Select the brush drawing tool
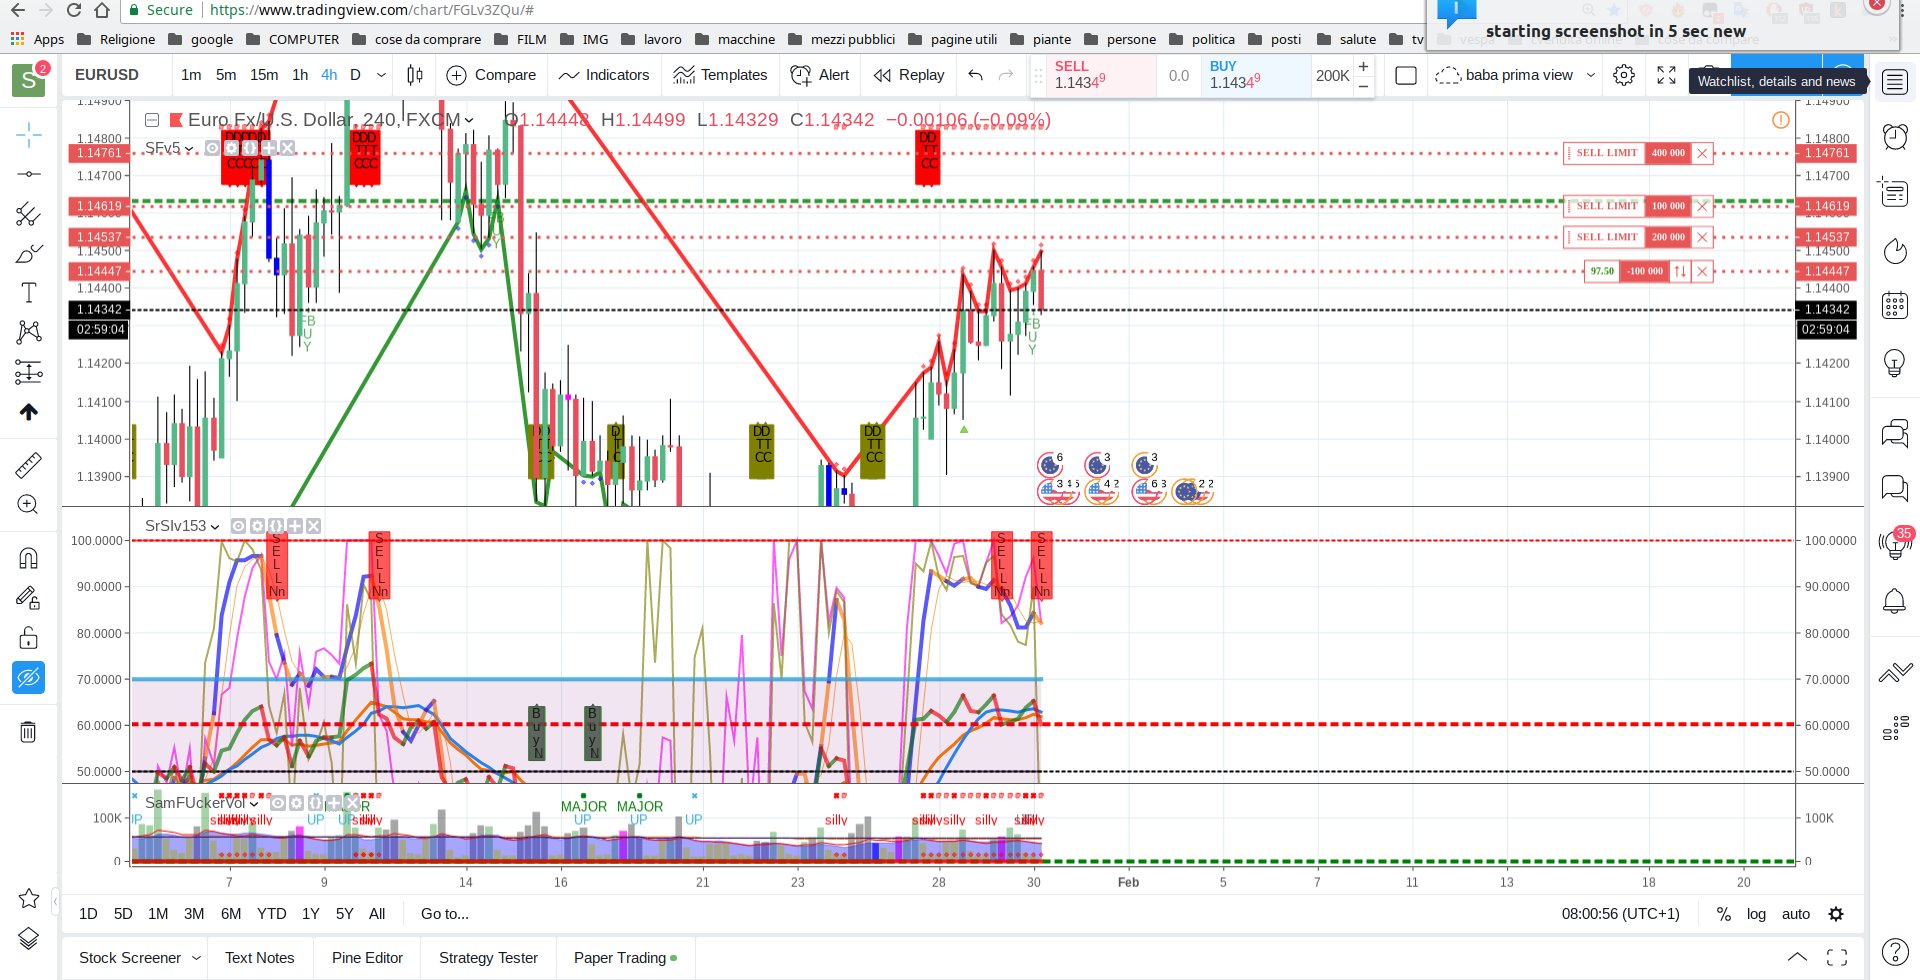This screenshot has width=1920, height=980. point(29,253)
